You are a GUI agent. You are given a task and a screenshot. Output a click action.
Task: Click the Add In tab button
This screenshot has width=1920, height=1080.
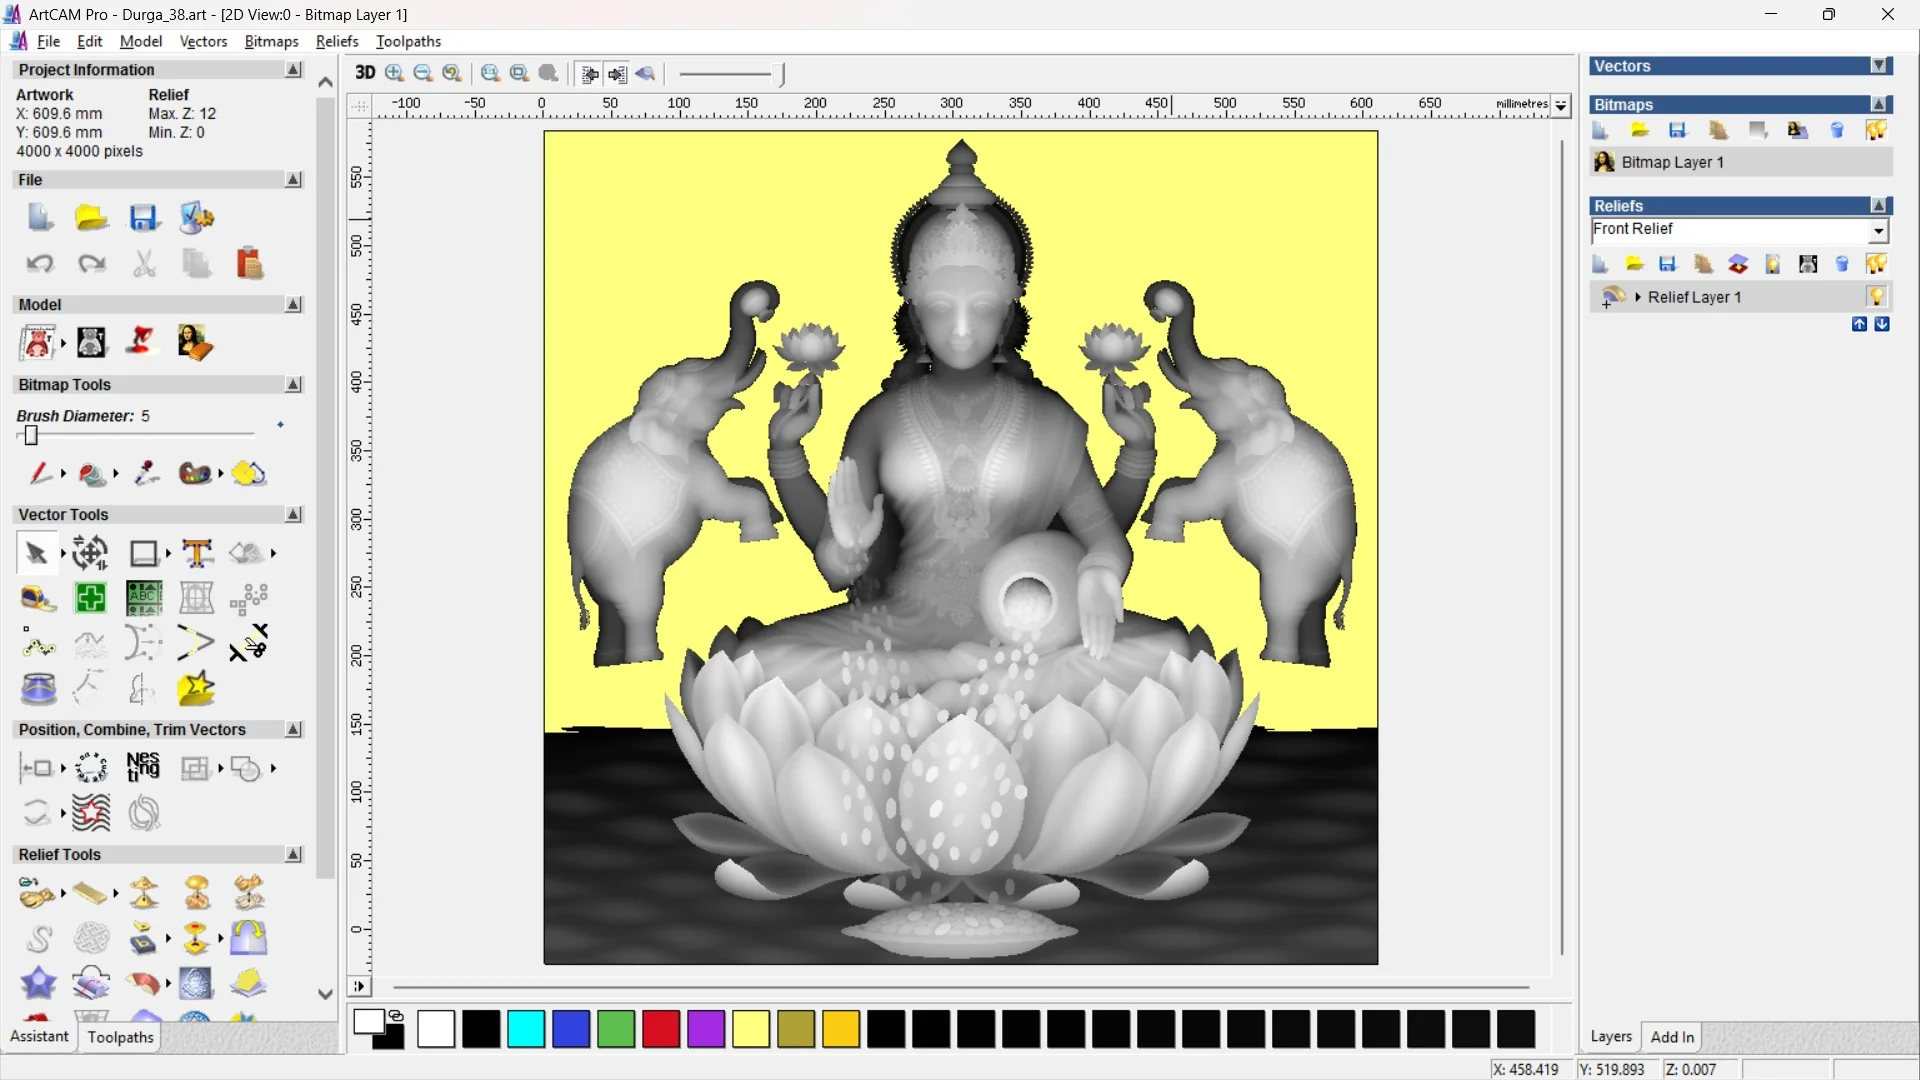(1672, 1037)
